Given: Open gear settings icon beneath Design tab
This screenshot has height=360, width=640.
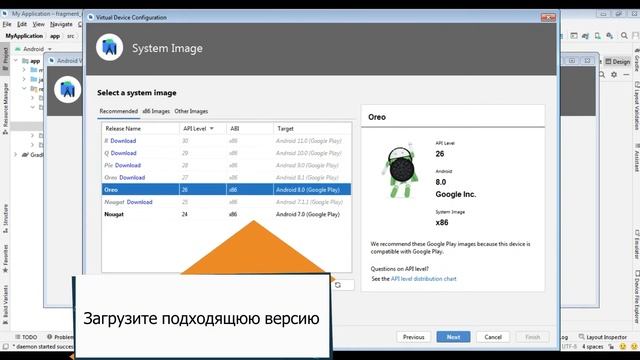Looking at the screenshot, I should pos(614,75).
